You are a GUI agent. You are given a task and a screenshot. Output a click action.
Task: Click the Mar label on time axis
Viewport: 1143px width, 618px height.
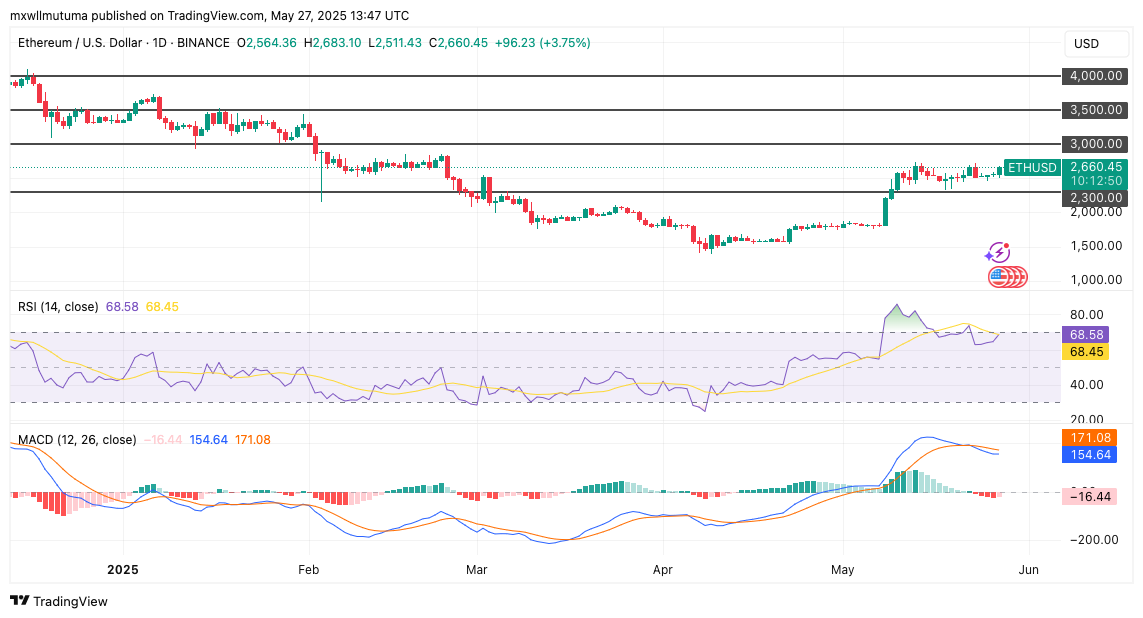(x=476, y=569)
